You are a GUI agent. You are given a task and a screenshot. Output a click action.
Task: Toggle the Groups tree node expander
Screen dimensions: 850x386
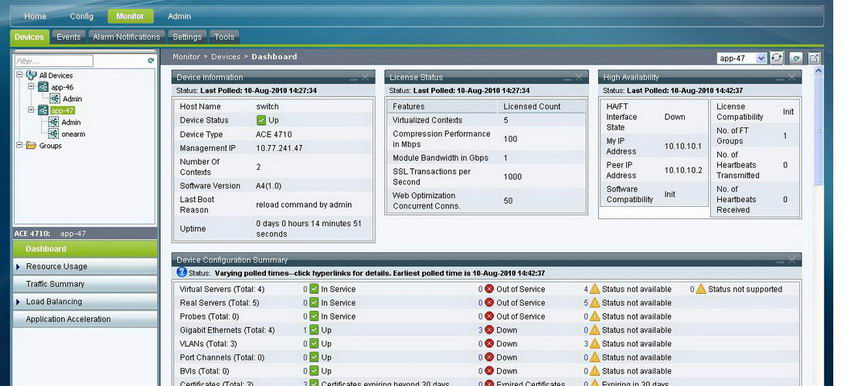[20, 145]
